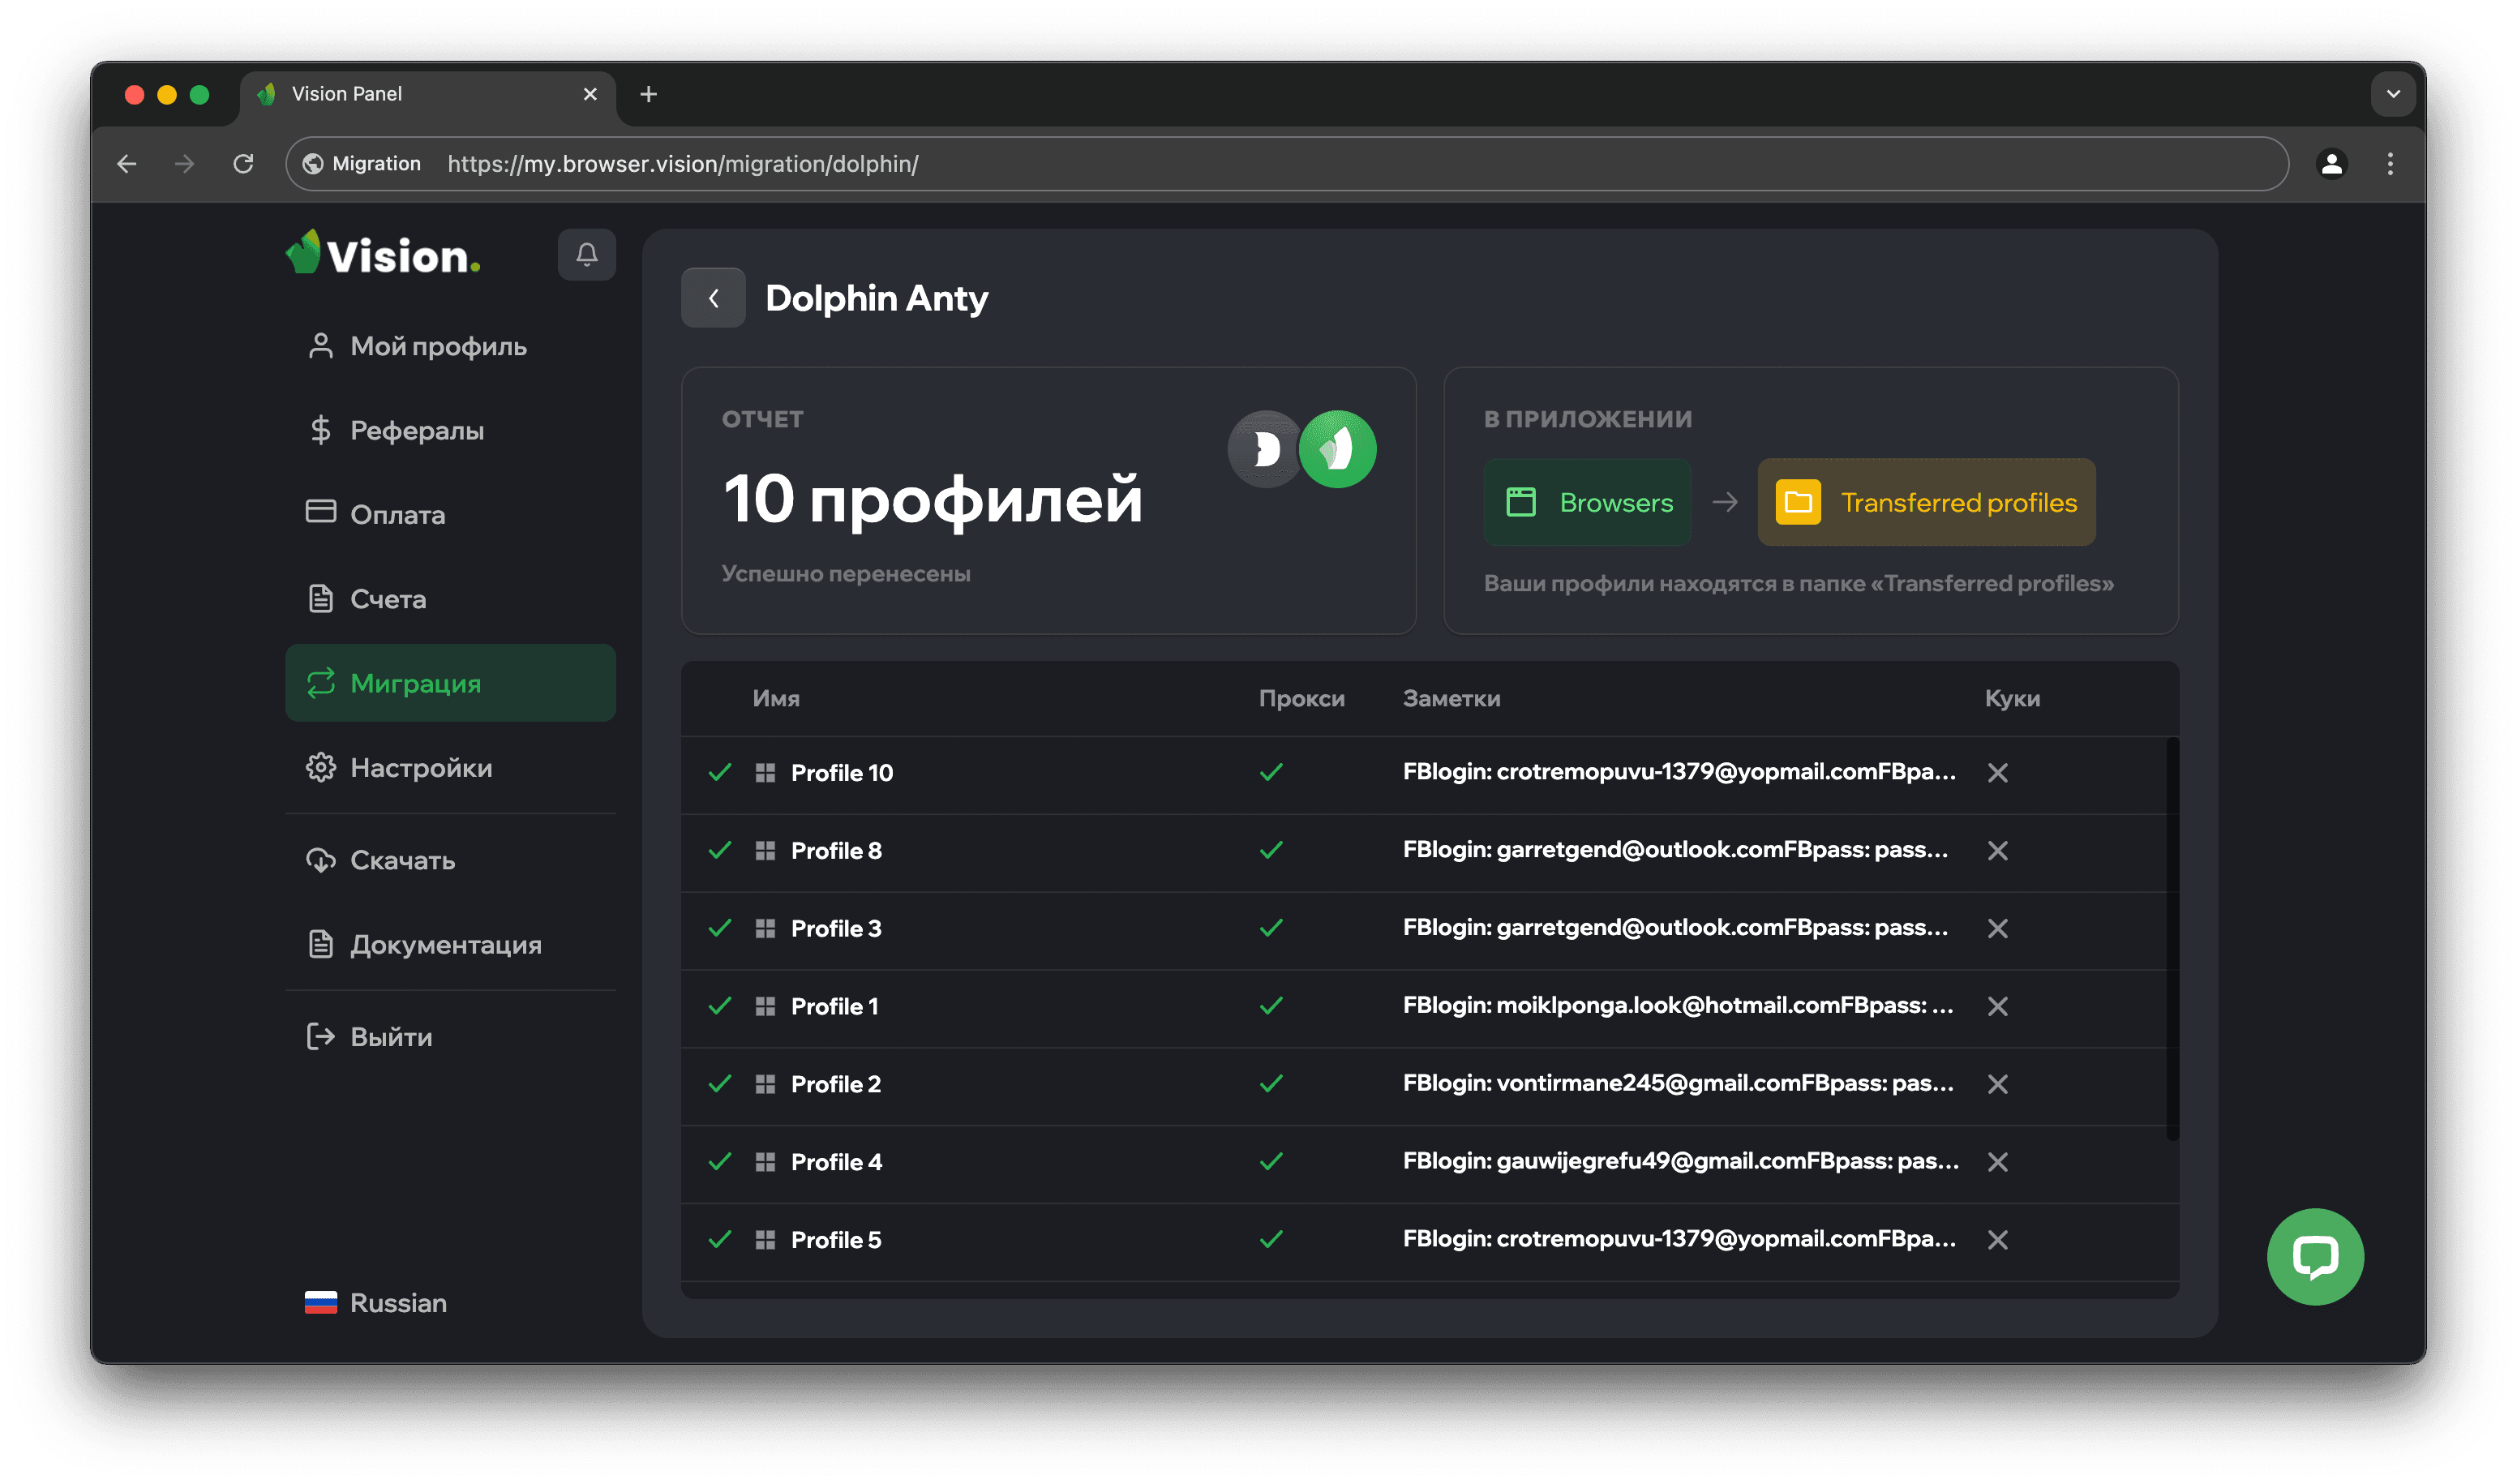Viewport: 2517px width, 1484px height.
Task: Click the Куки column header
Action: [x=2011, y=698]
